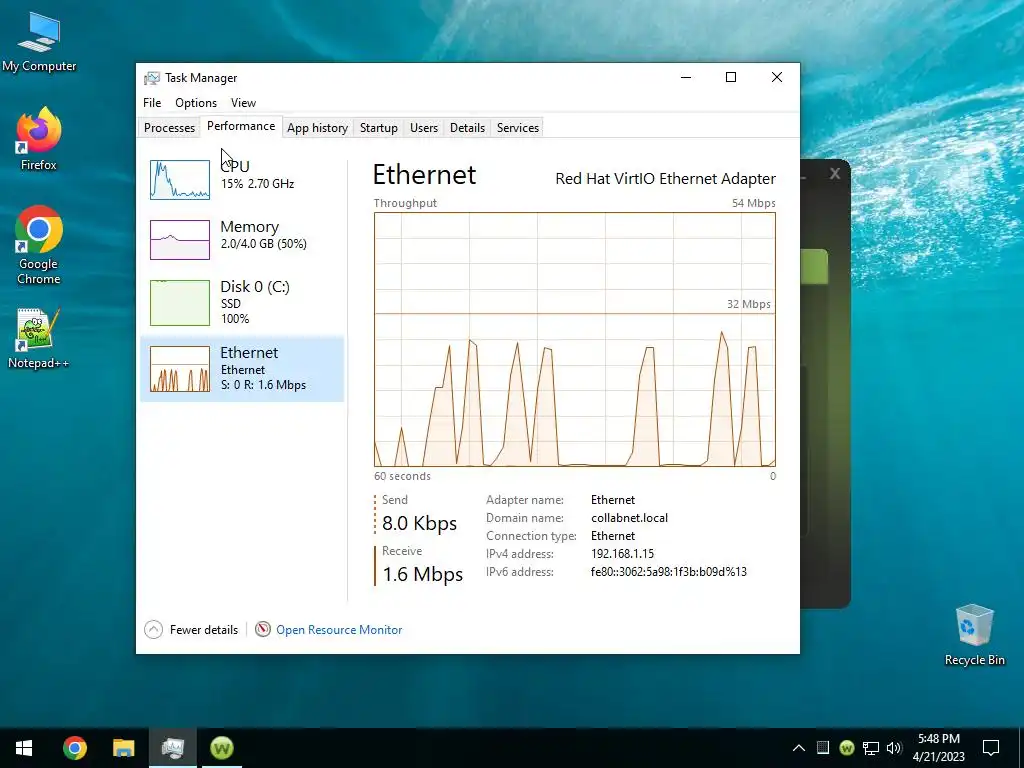This screenshot has height=768, width=1024.
Task: Click the CPU 15% 2.70 GHz text
Action: pos(257,184)
